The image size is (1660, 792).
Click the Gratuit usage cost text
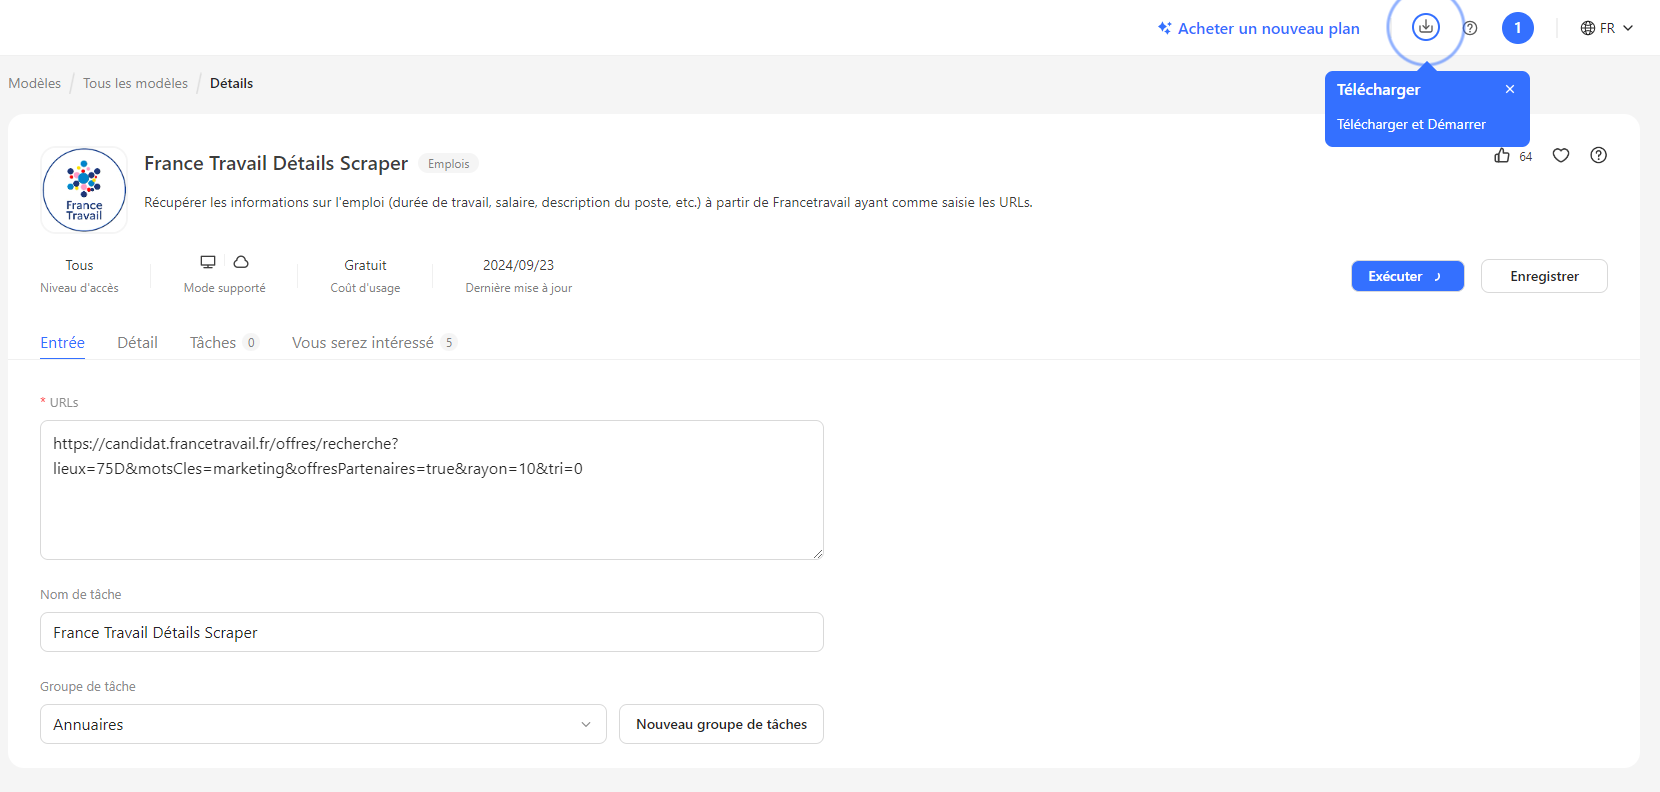coord(365,265)
